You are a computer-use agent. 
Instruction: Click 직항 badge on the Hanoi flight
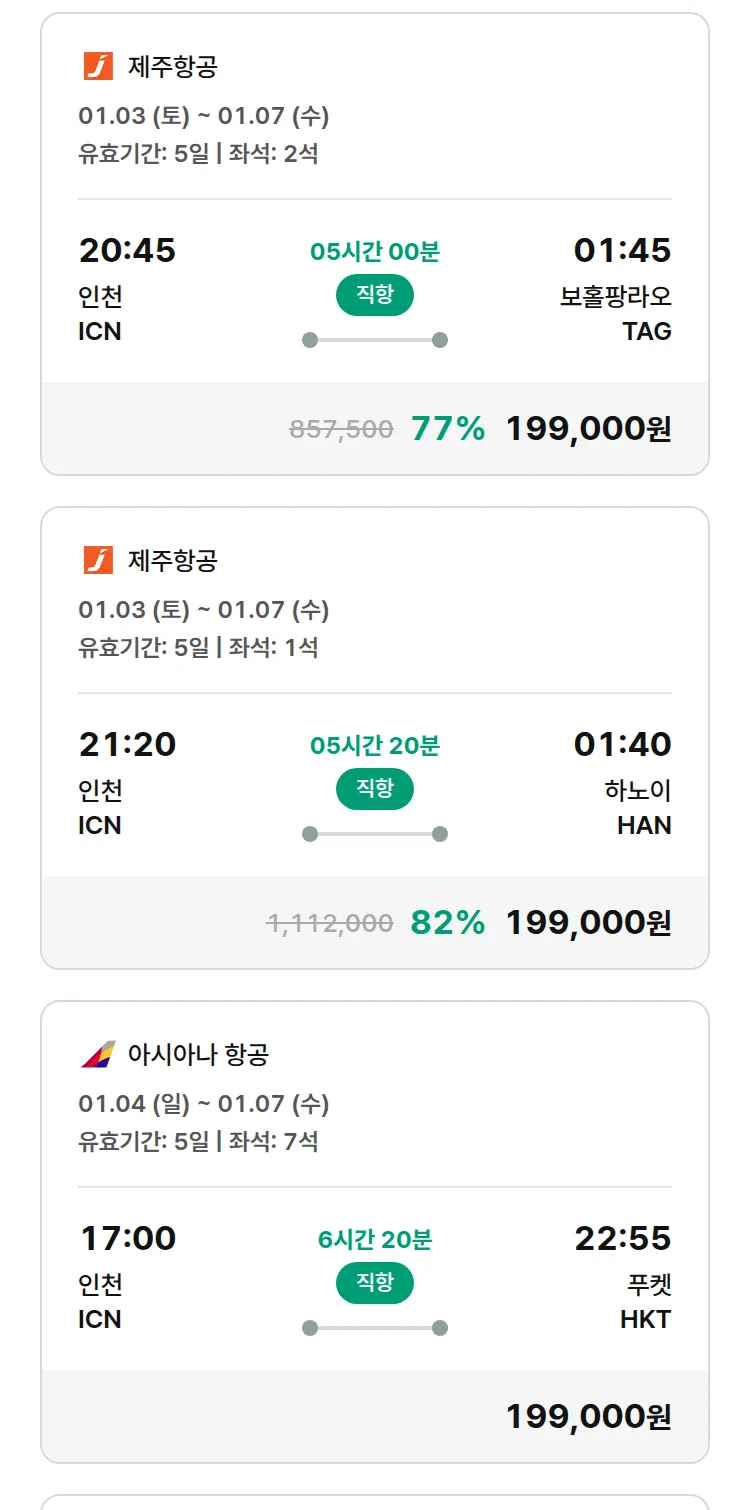375,789
